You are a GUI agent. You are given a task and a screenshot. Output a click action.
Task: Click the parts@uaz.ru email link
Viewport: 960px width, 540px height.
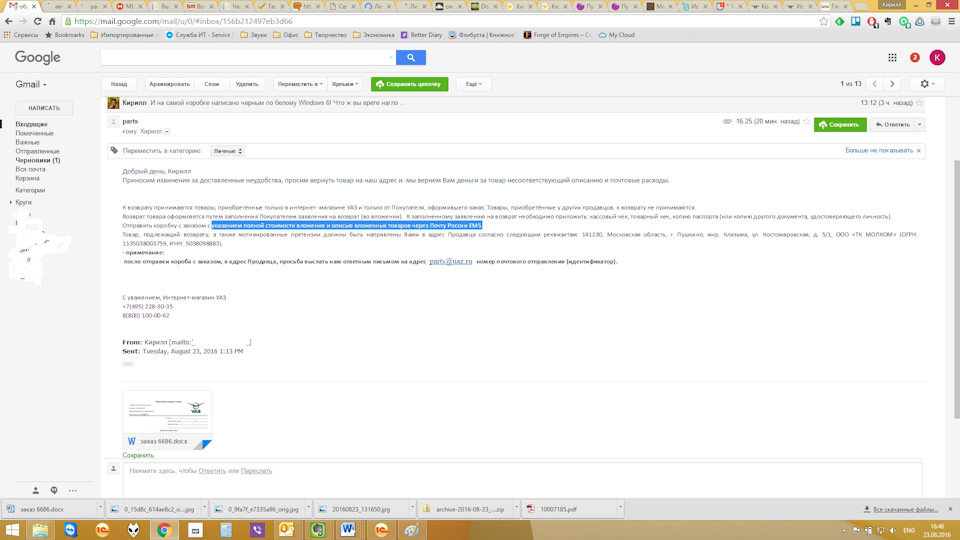pyautogui.click(x=450, y=261)
